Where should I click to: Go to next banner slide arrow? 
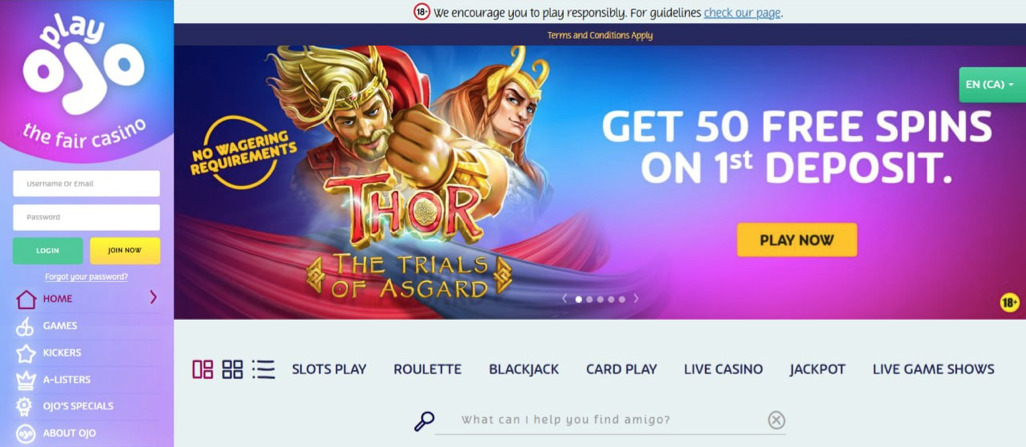[x=635, y=298]
